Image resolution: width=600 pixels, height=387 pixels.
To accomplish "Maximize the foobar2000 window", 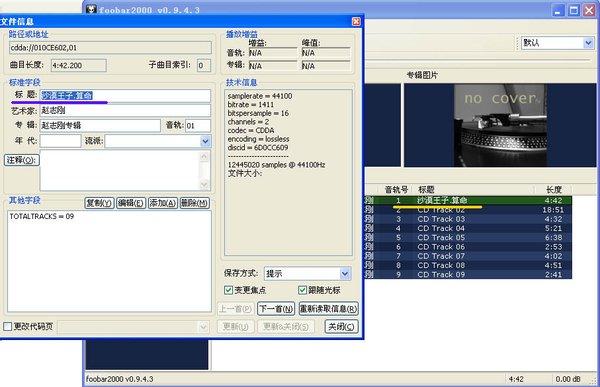I will point(574,10).
